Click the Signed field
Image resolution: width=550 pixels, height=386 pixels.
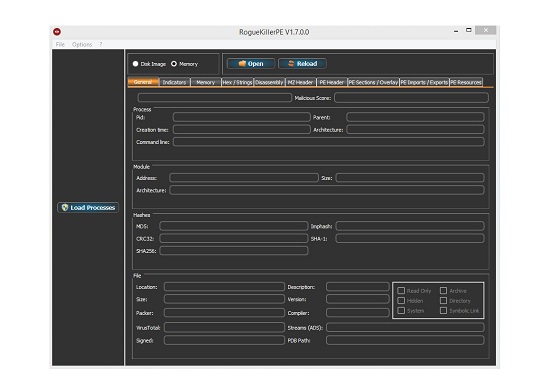224,340
